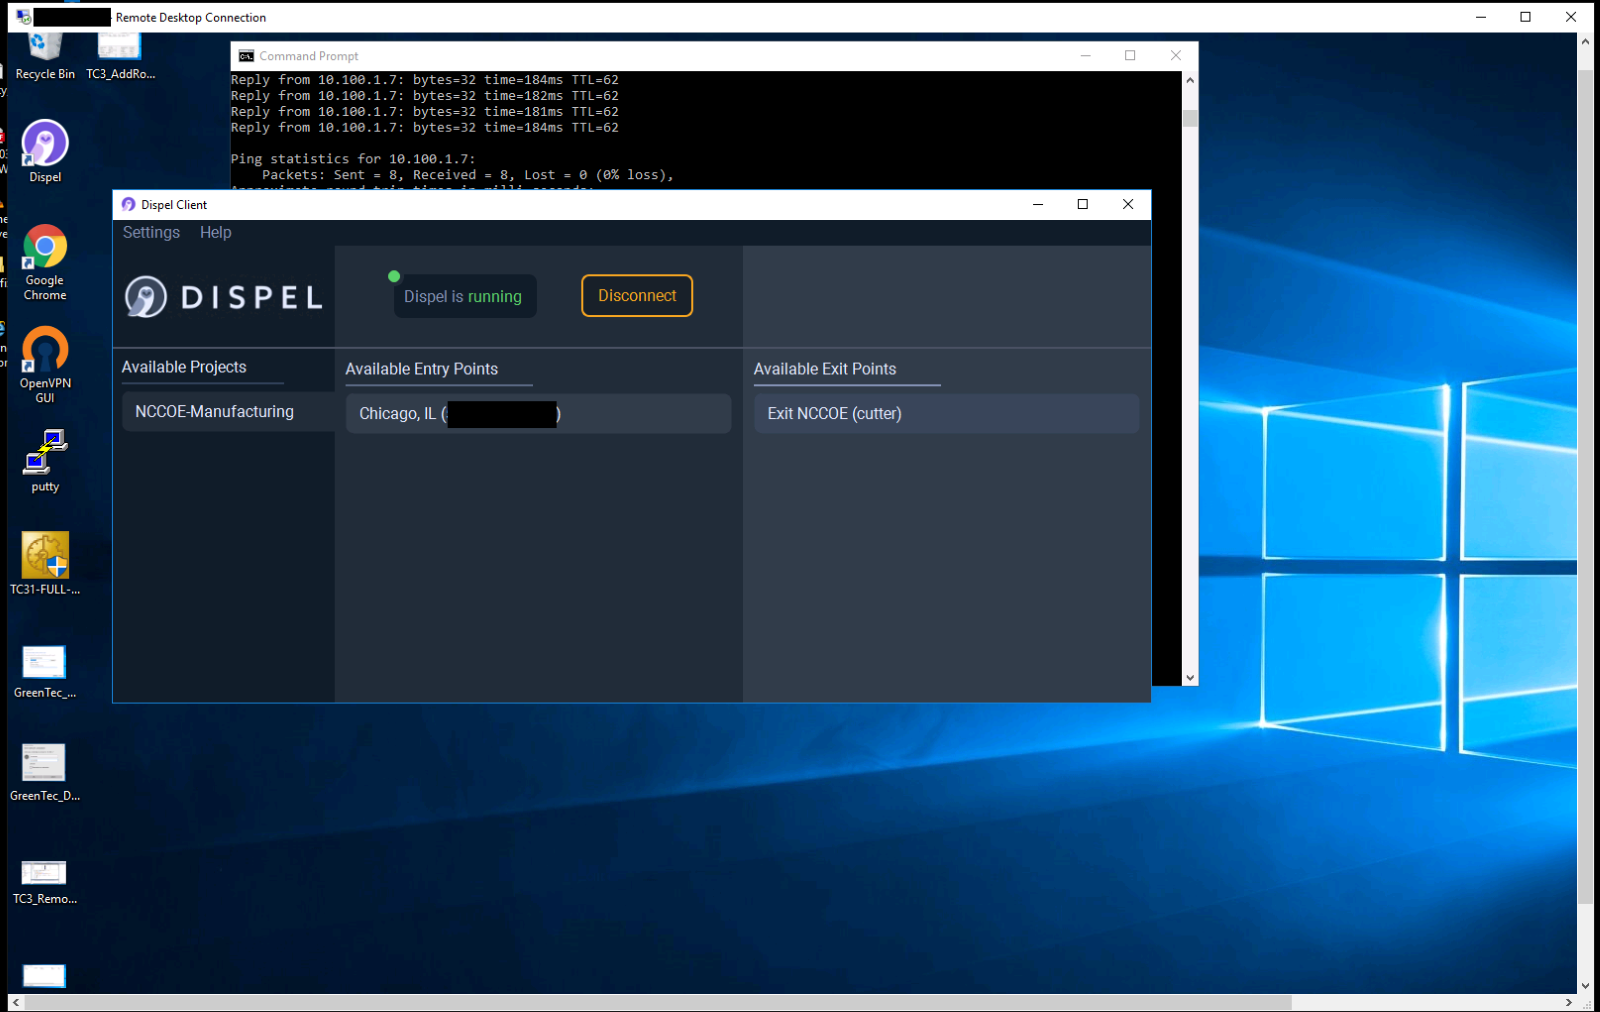This screenshot has height=1012, width=1600.
Task: Click the Available Projects heading
Action: coord(184,367)
